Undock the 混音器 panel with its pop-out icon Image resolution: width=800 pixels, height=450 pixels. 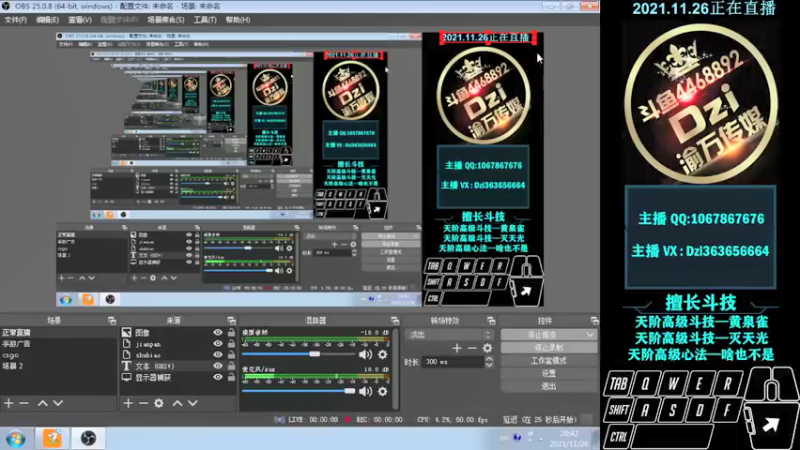click(x=394, y=320)
